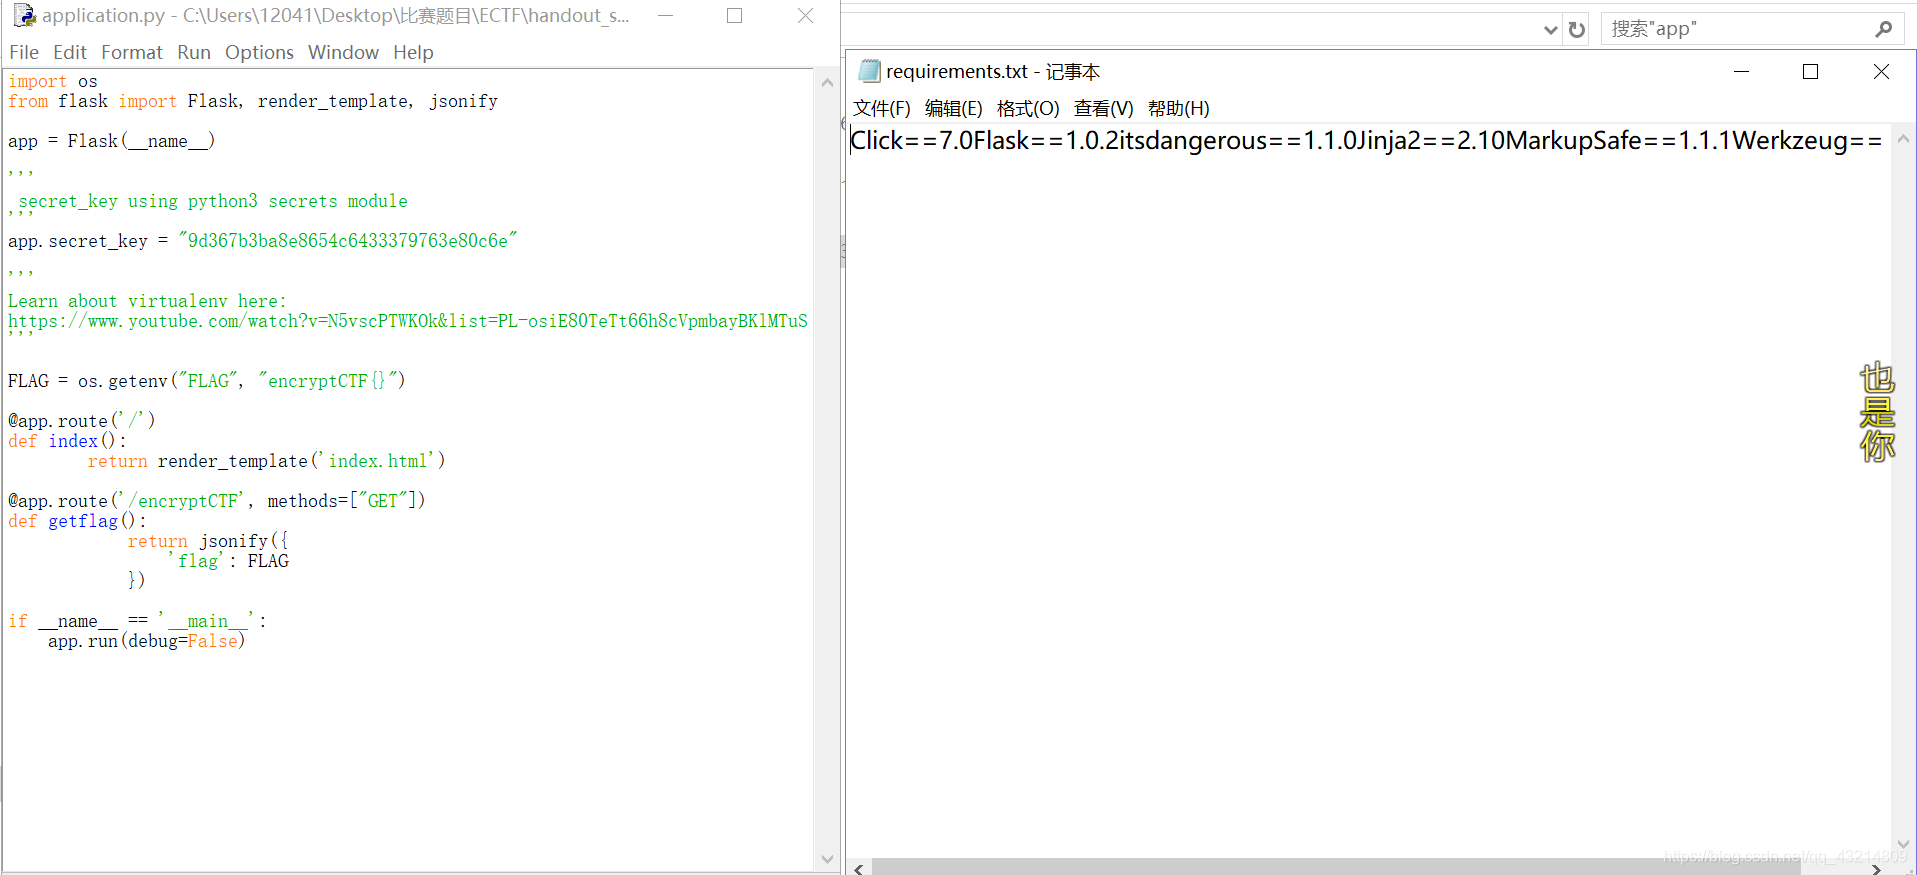Viewport: 1917px width, 875px height.
Task: Click the "def index():" line
Action: [x=67, y=441]
